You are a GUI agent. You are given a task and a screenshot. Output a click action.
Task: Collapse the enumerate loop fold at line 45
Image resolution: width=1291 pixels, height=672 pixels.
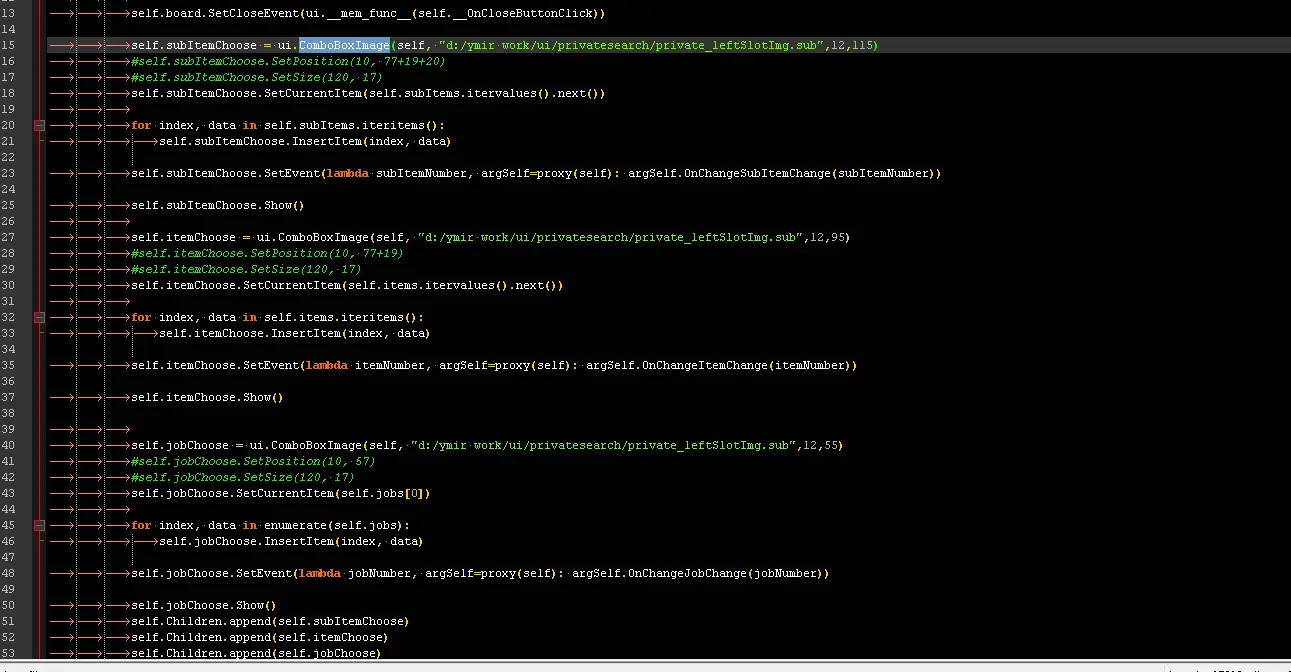[40, 526]
